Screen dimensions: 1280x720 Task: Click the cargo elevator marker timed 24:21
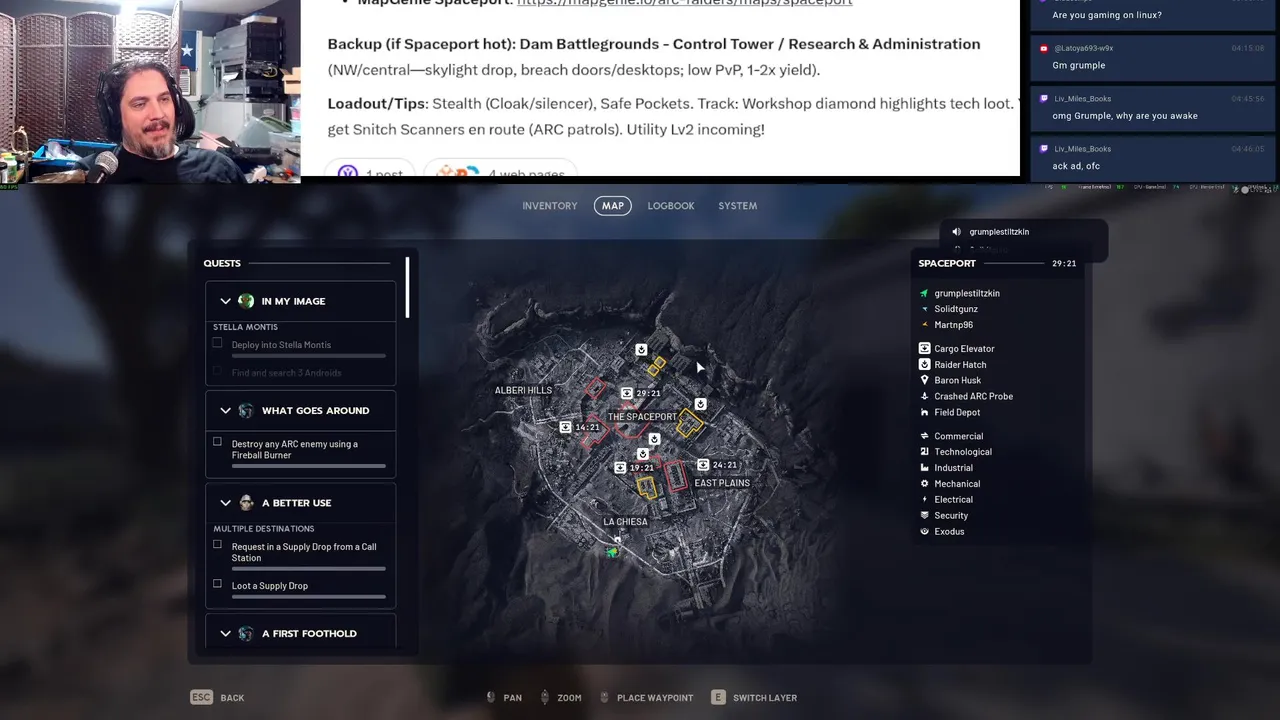[703, 465]
